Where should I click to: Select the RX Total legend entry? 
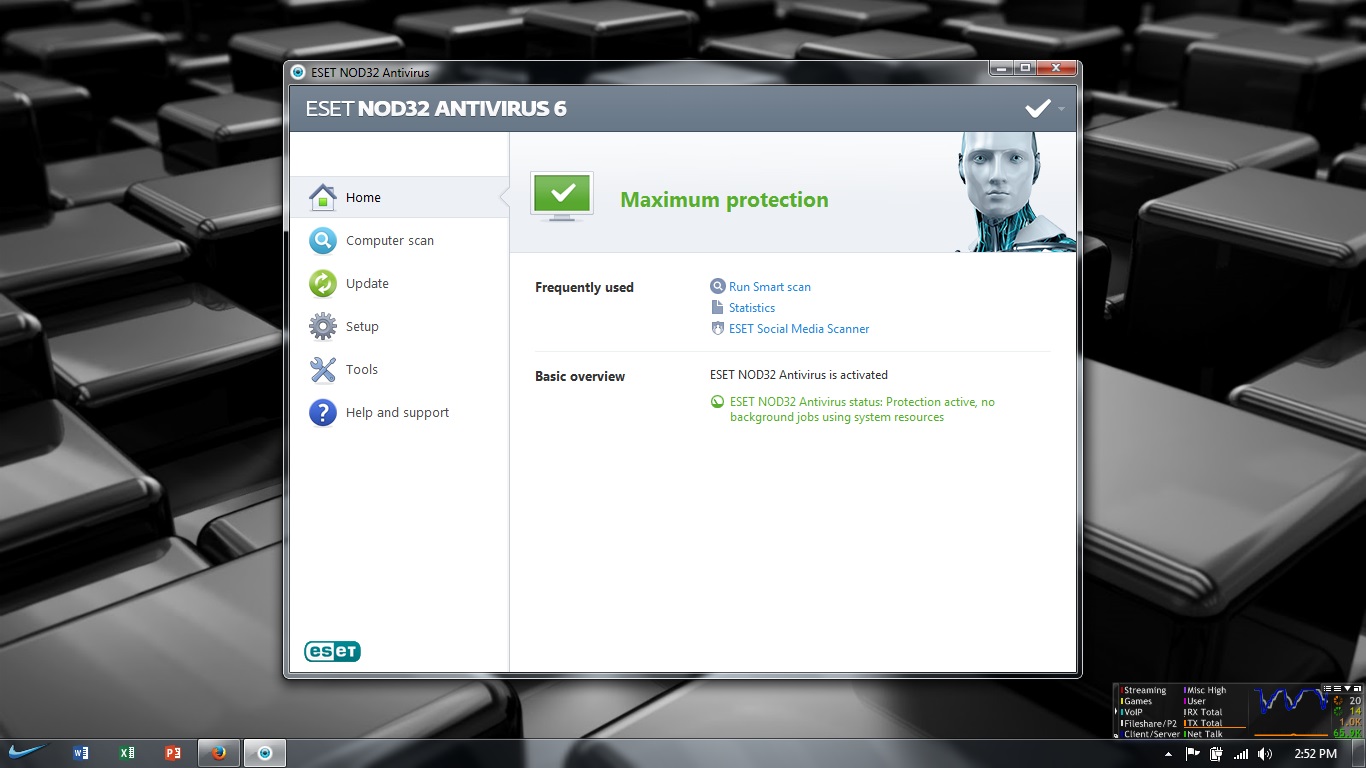point(1203,712)
